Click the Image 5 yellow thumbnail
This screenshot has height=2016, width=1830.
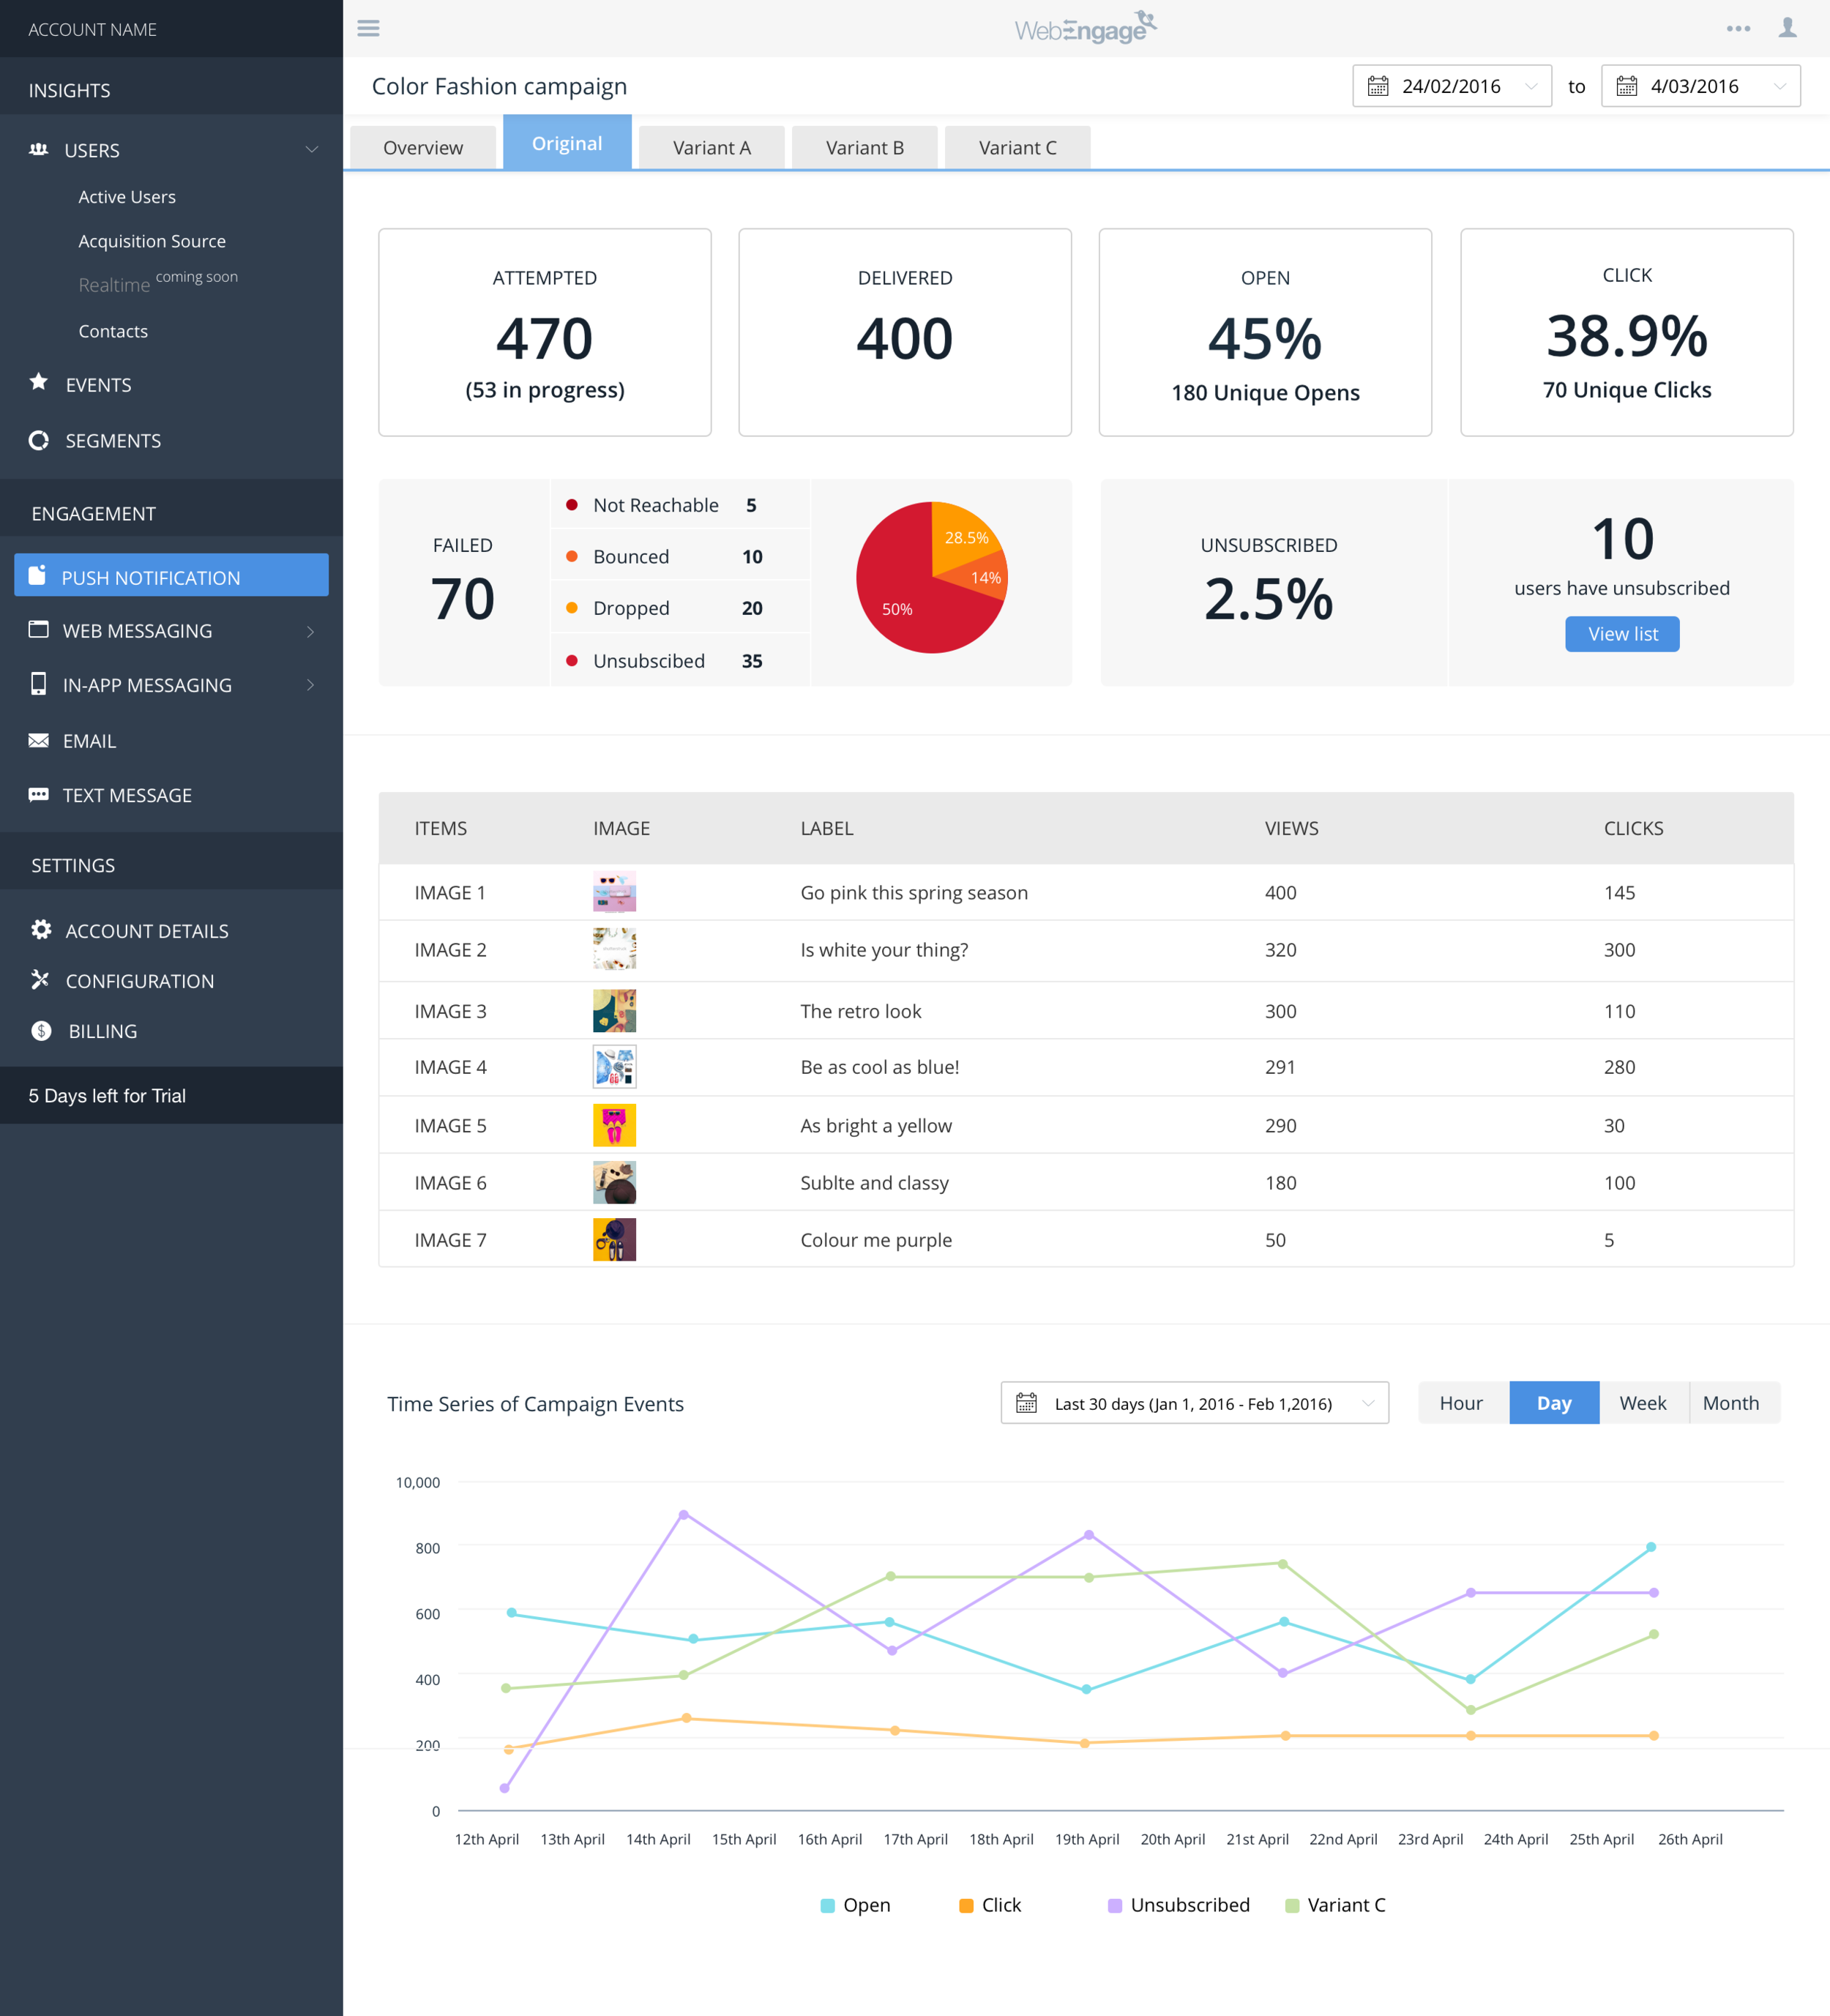614,1125
